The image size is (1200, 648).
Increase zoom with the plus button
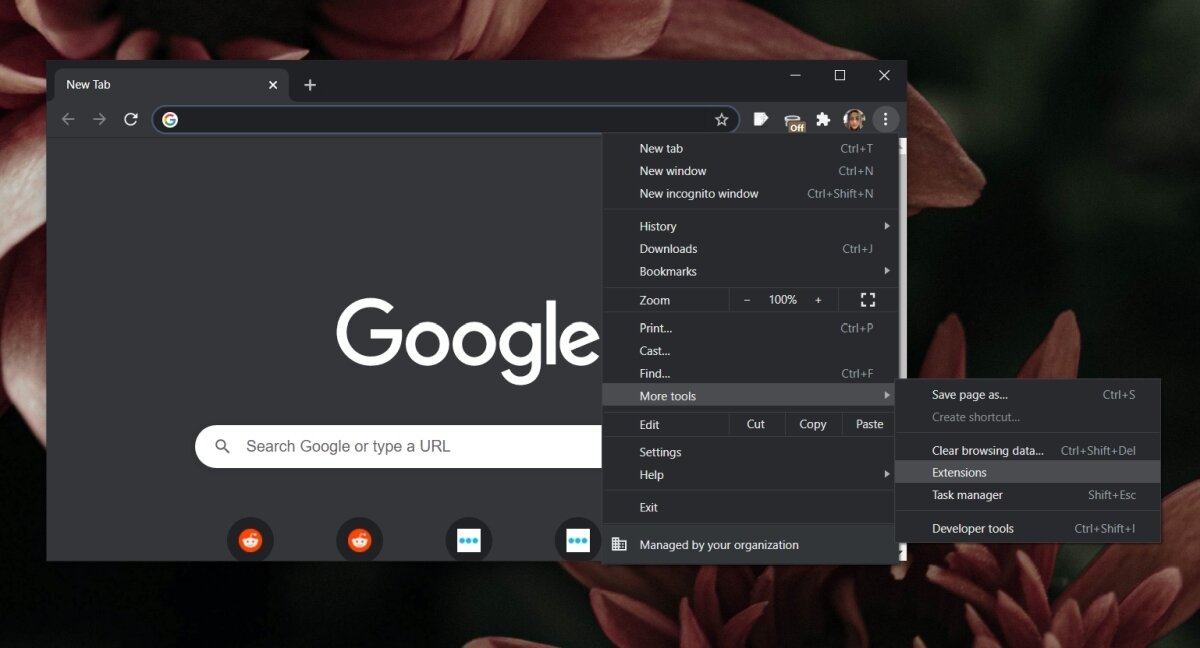(x=818, y=300)
